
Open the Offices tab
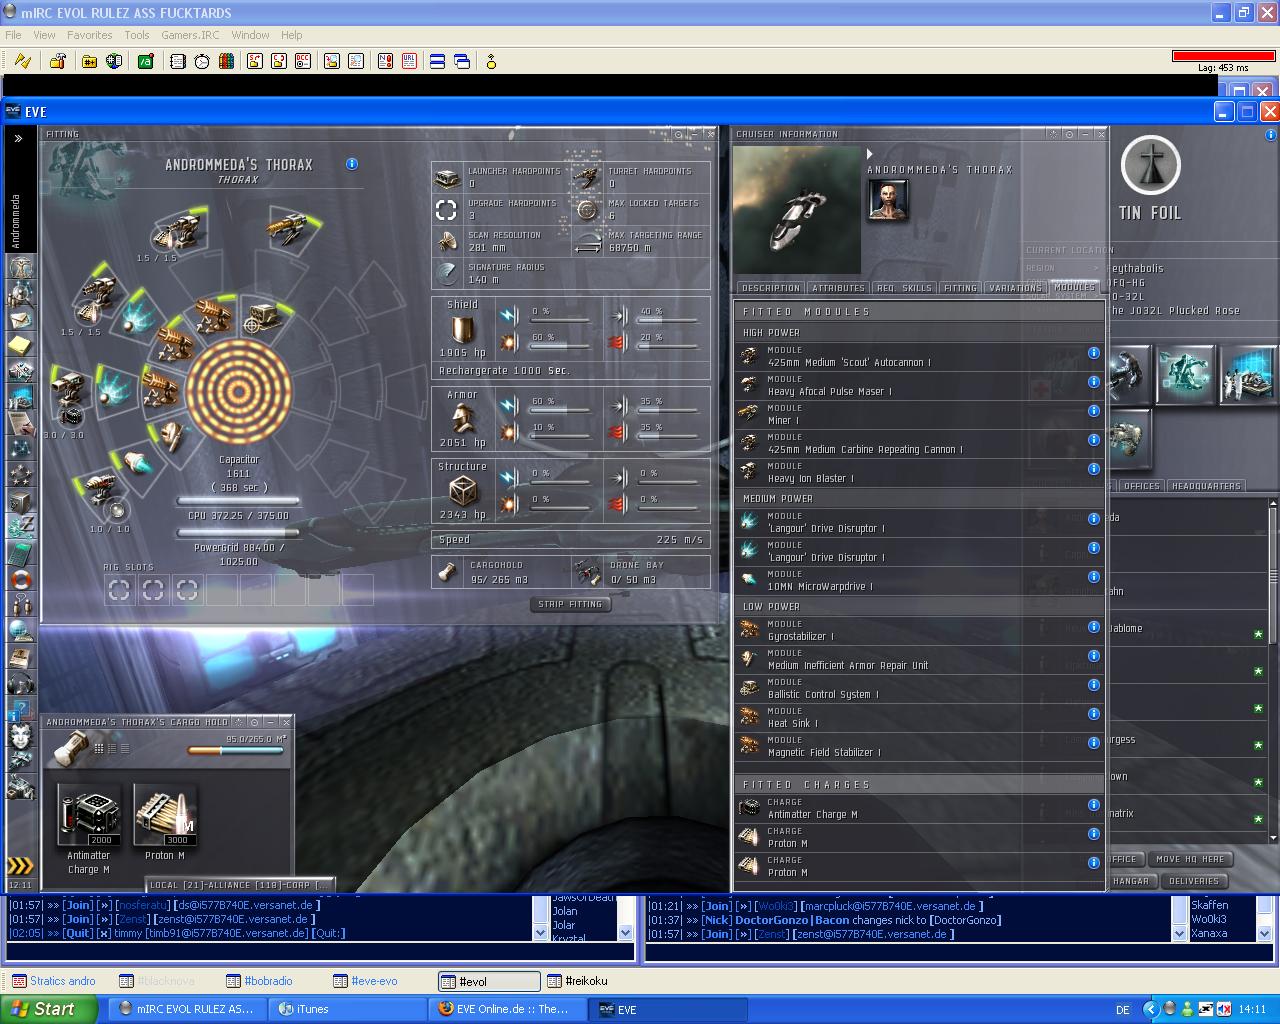[x=1141, y=486]
